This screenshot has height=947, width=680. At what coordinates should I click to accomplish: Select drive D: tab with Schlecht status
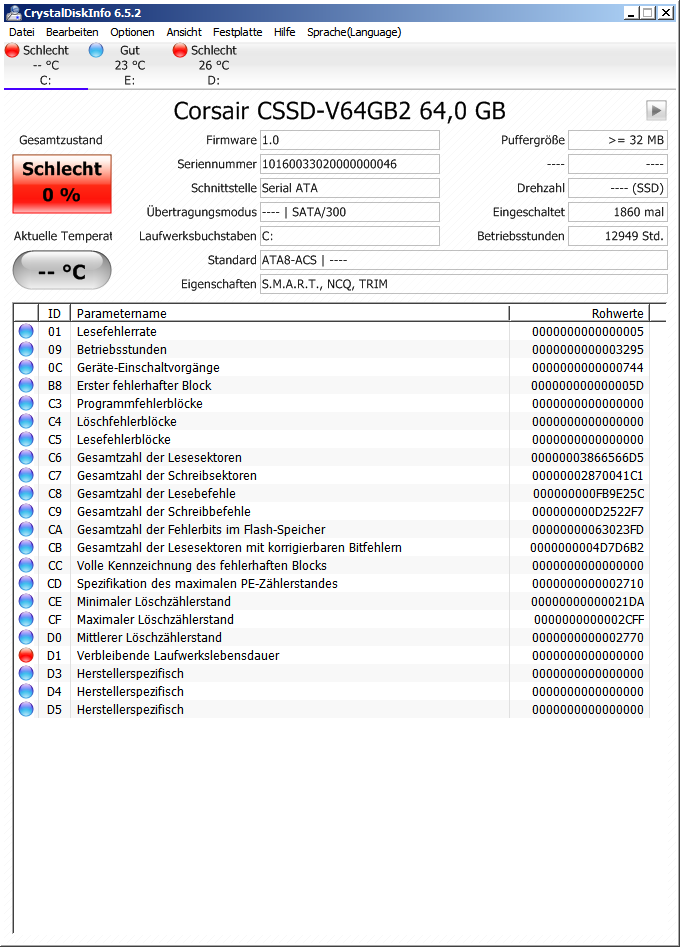pyautogui.click(x=213, y=65)
